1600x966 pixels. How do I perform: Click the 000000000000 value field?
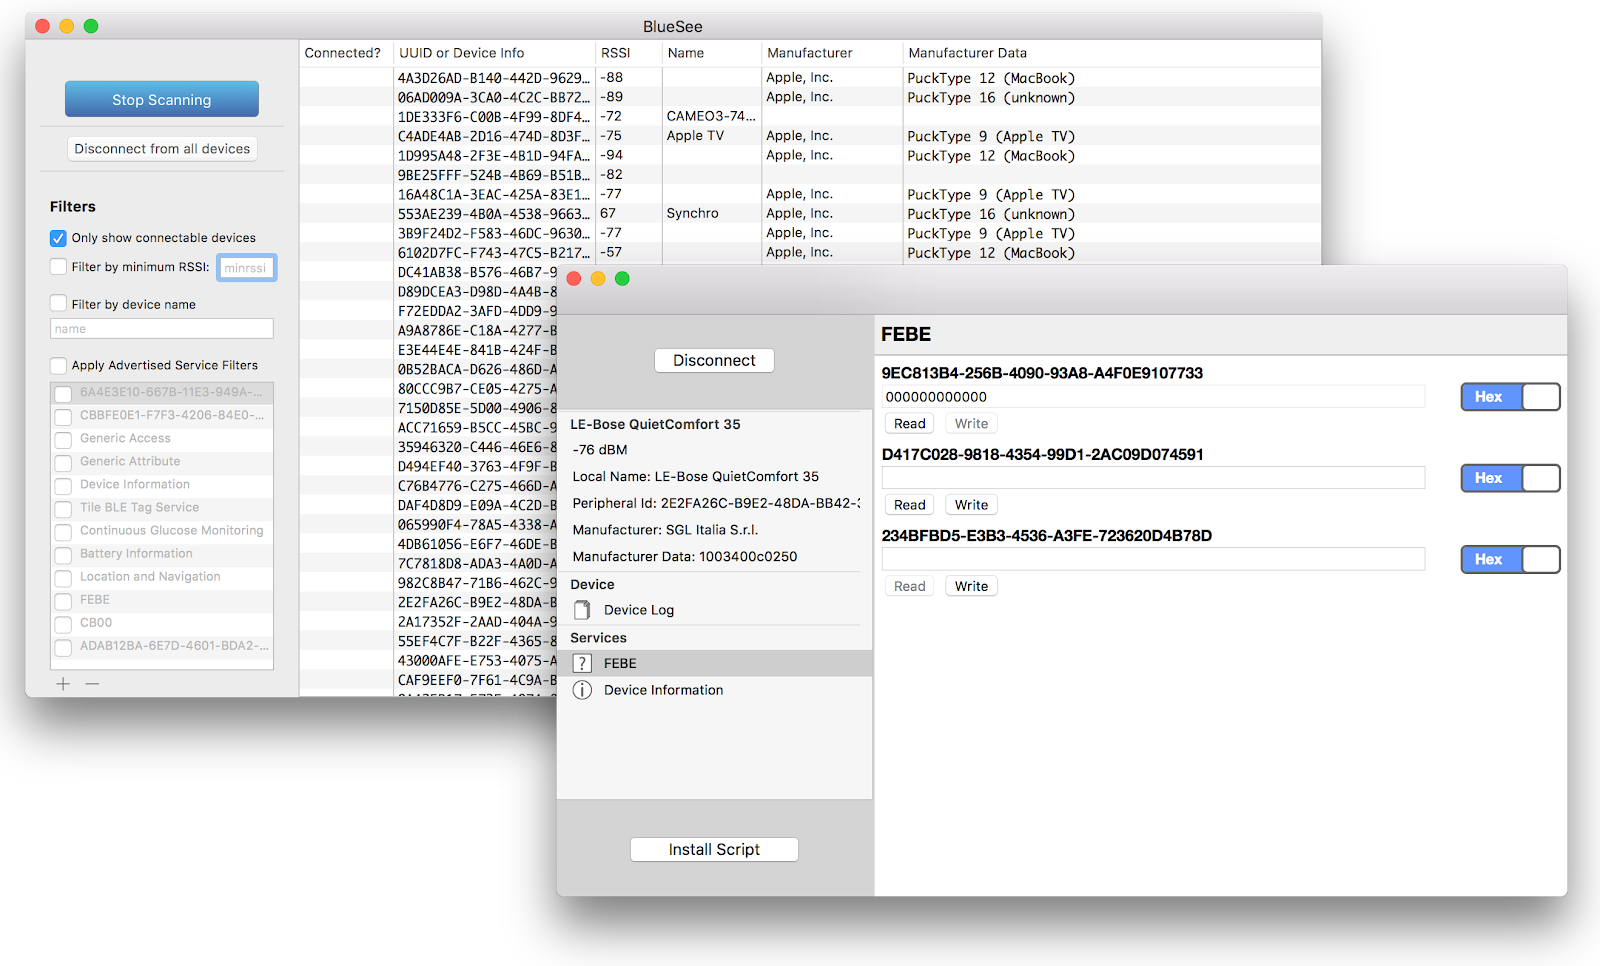1153,397
